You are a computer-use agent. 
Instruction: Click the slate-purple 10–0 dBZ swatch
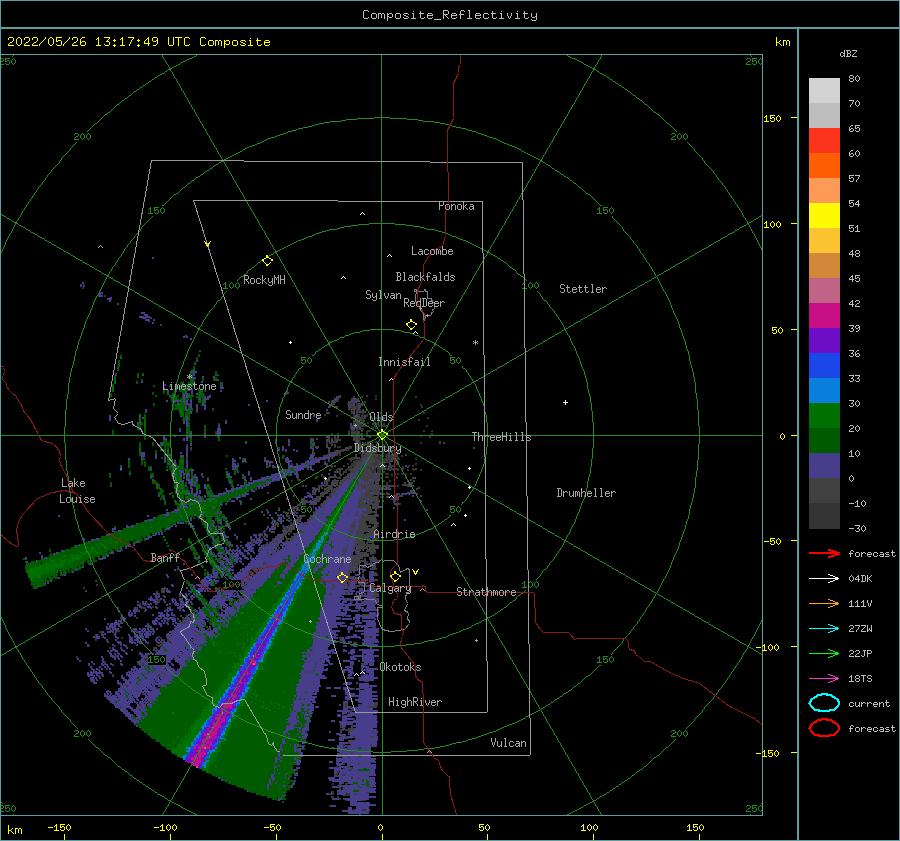click(824, 466)
